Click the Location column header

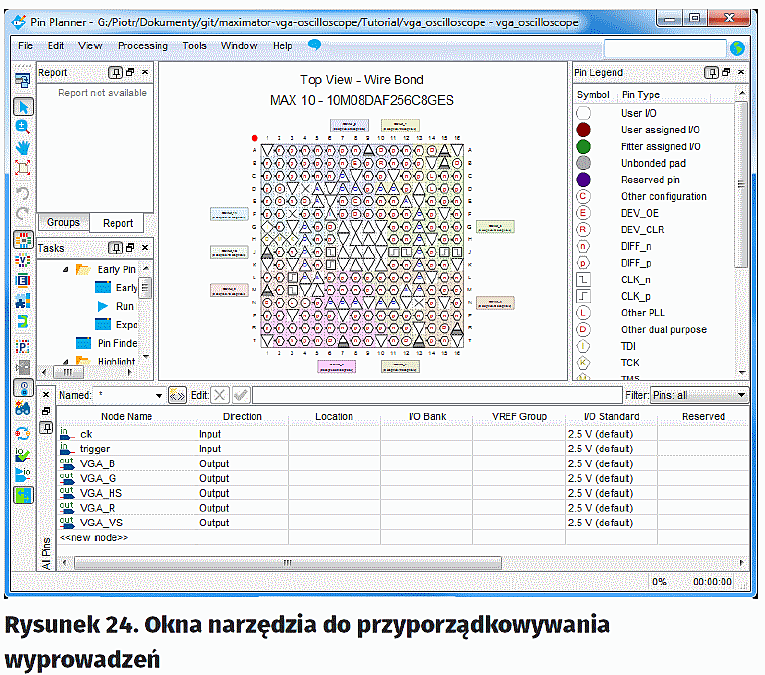pos(334,416)
